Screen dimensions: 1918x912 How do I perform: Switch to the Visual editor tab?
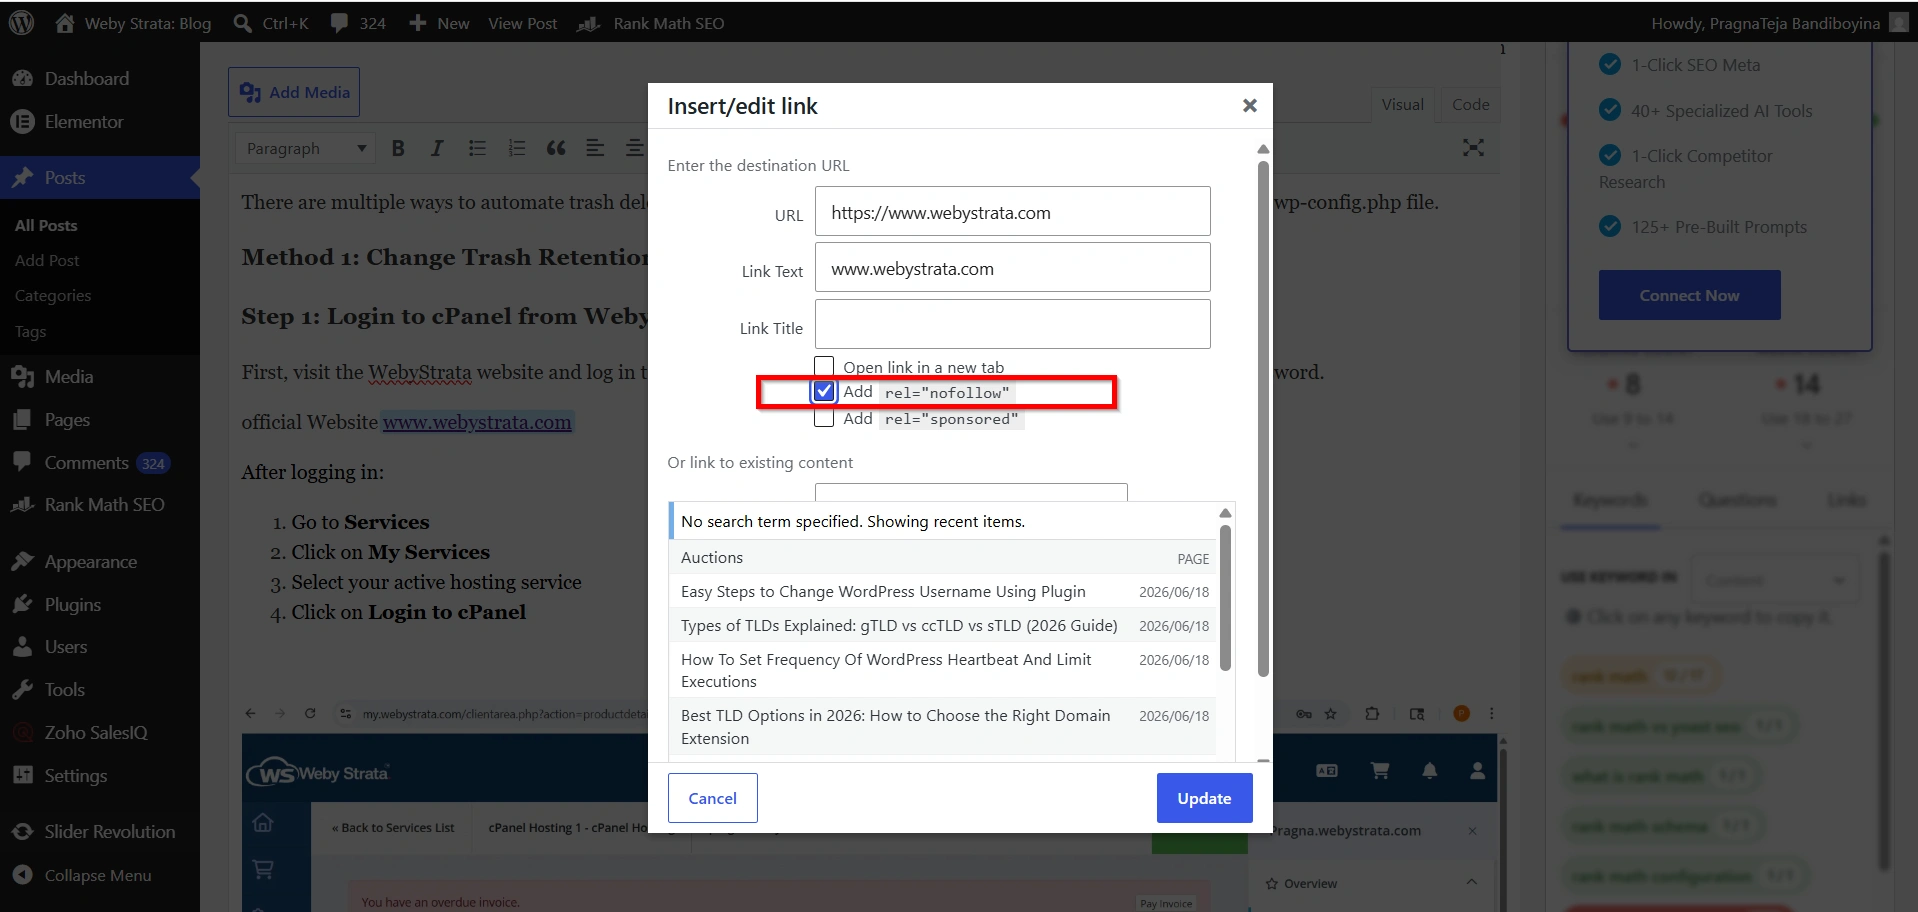[x=1402, y=104]
